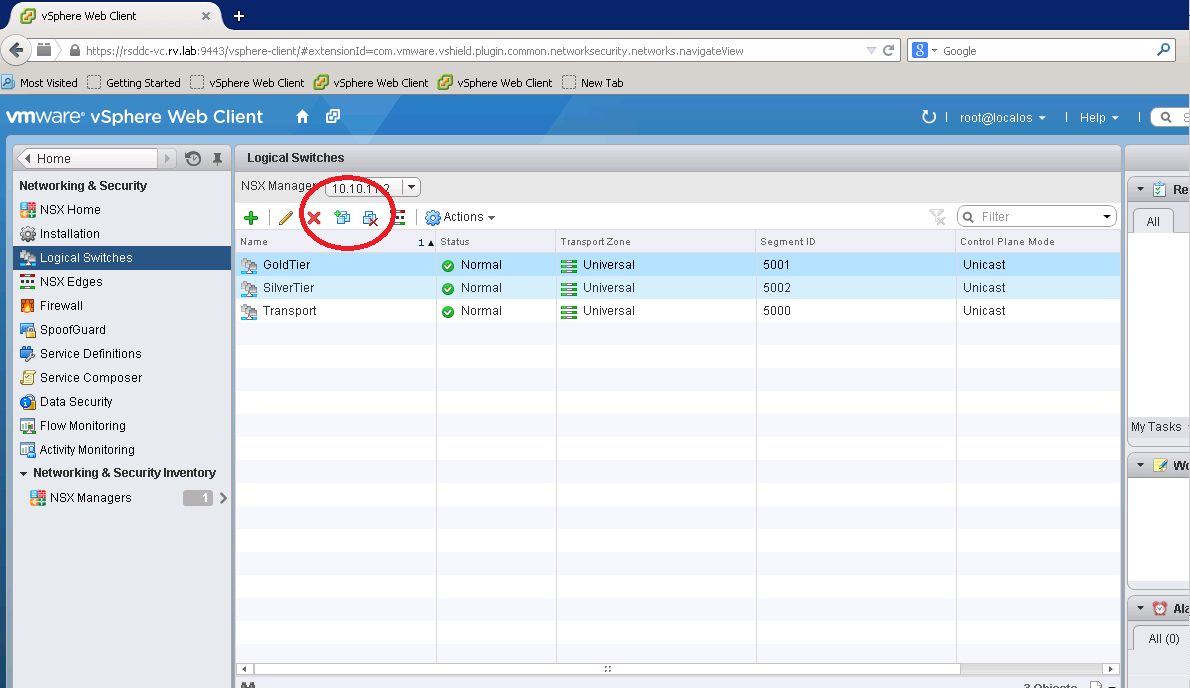1190x688 pixels.
Task: Click the Filter search field
Action: 1038,217
